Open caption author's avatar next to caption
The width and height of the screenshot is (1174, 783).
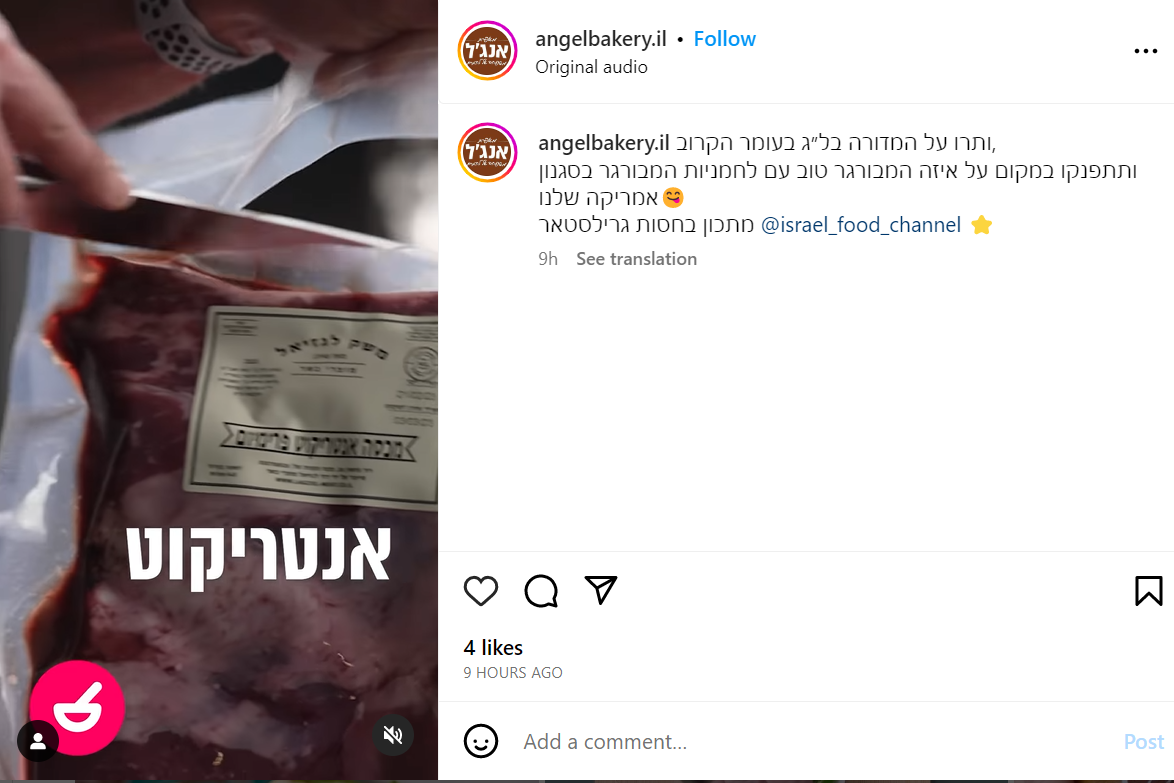[487, 152]
